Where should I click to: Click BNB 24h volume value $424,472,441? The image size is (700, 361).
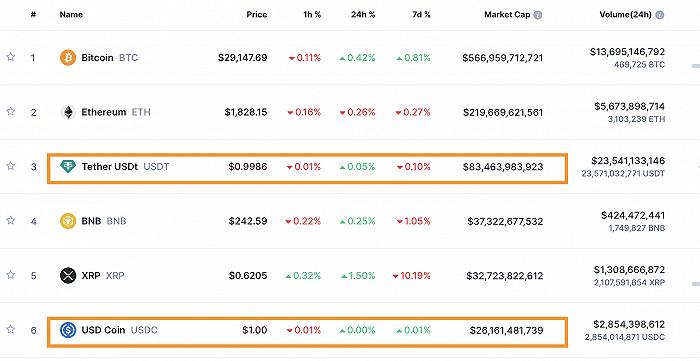coord(633,216)
